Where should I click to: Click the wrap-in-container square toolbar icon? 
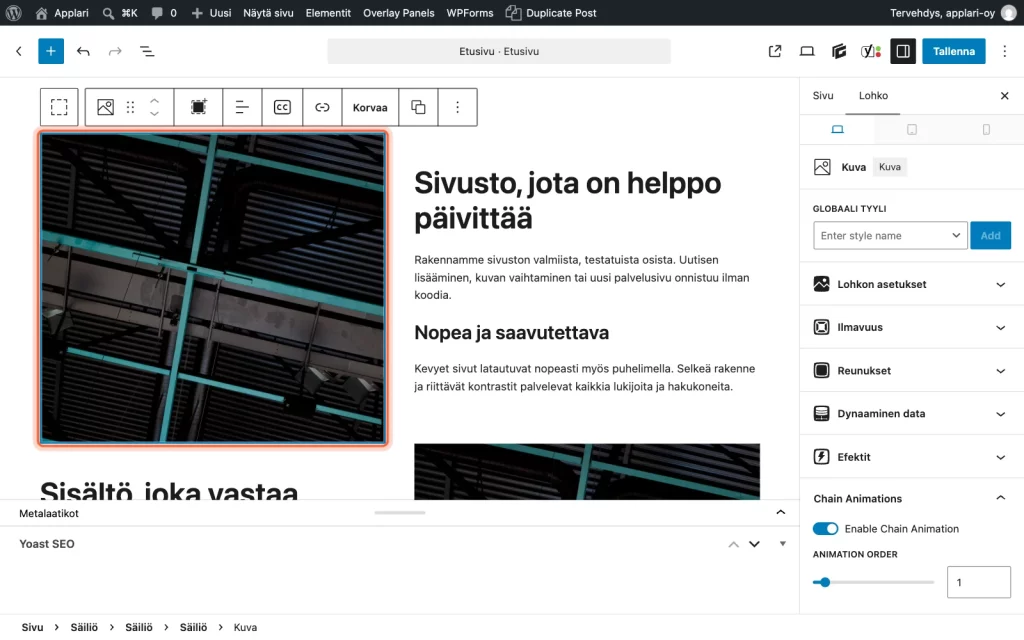(199, 107)
